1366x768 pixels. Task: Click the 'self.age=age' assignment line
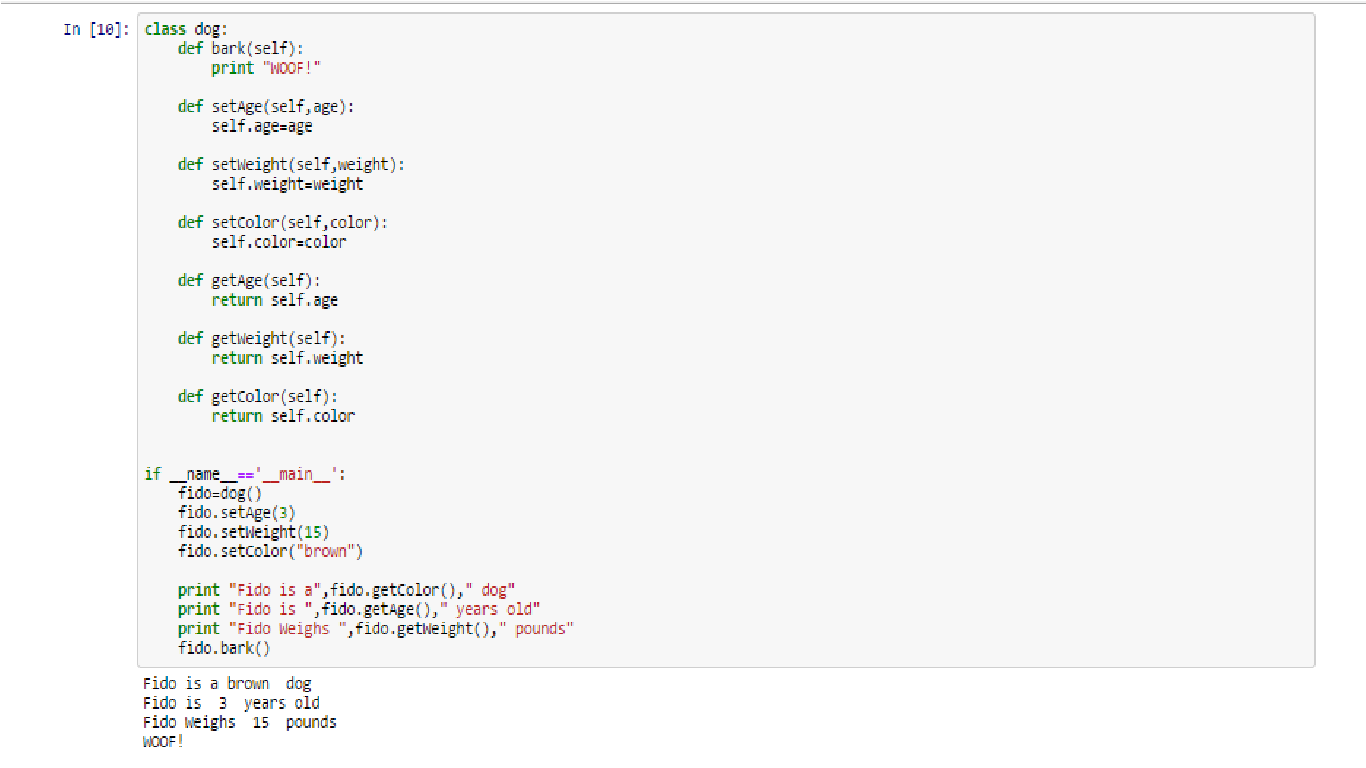[x=262, y=126]
